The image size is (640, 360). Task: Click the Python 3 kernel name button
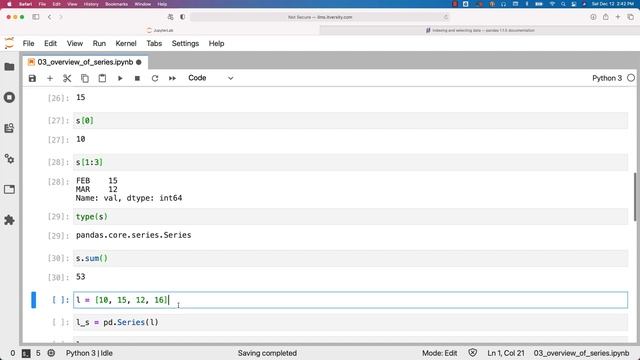click(x=607, y=78)
